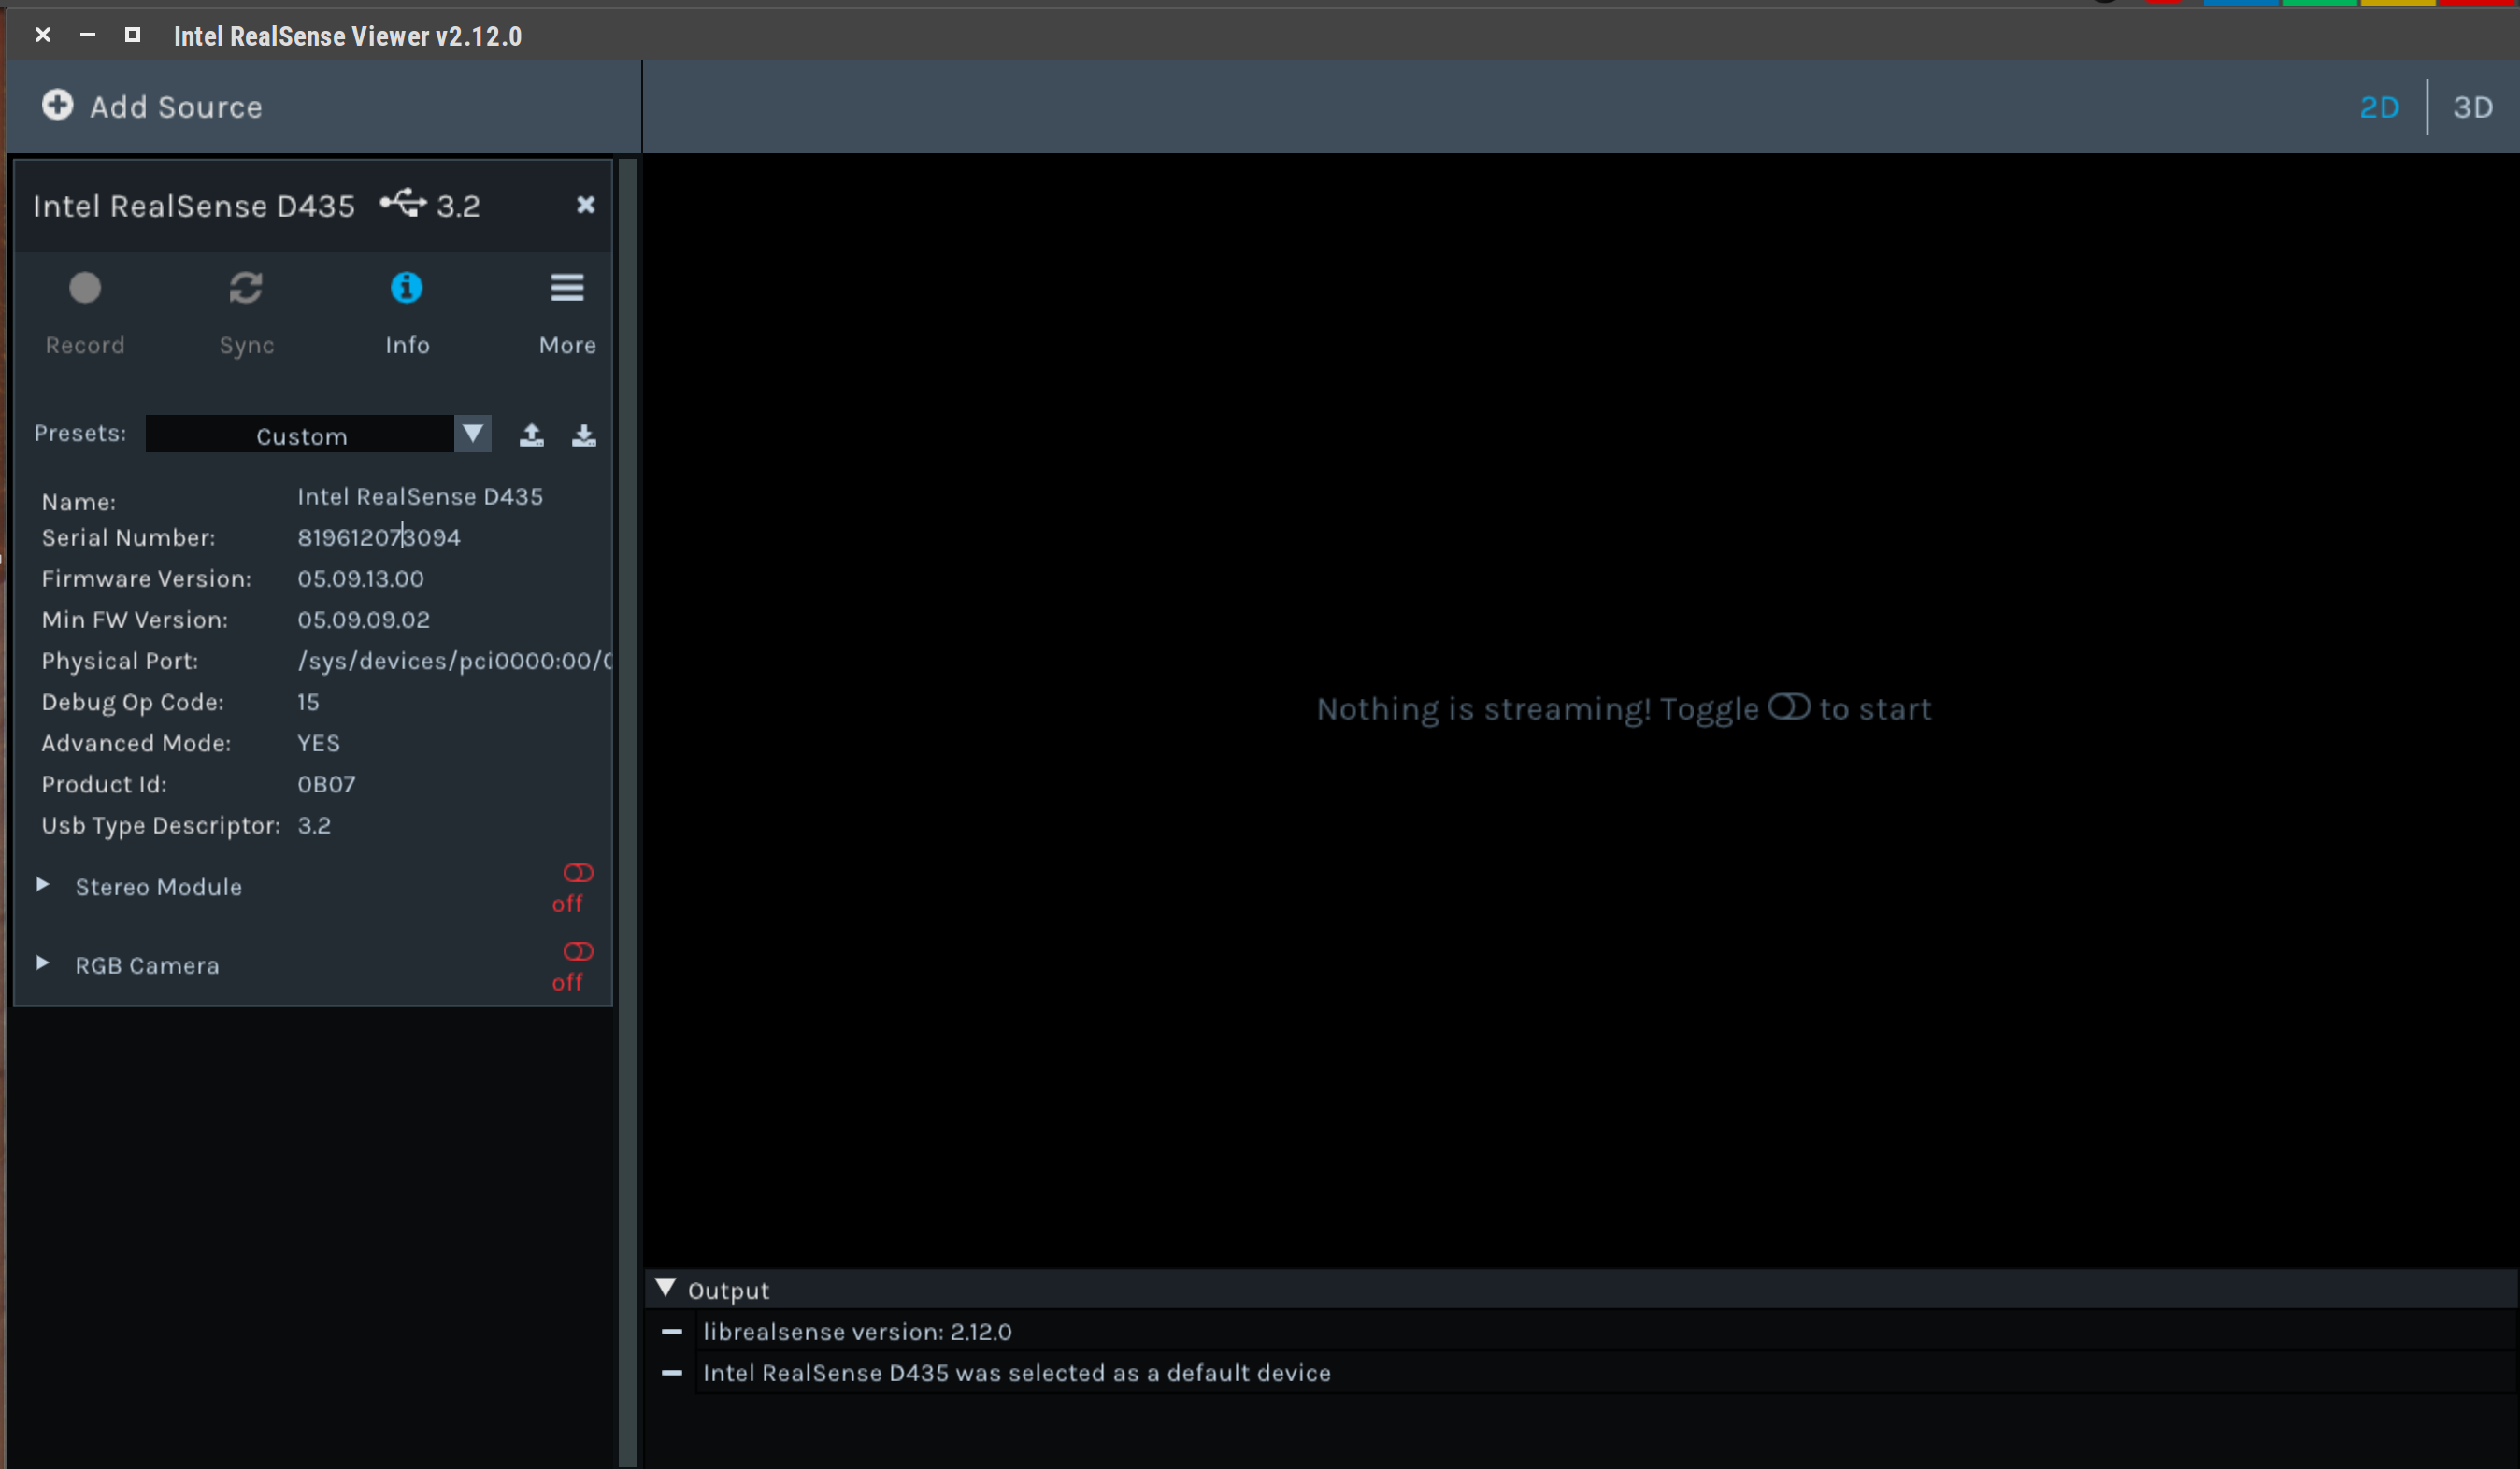Open the Presets dropdown arrow
The image size is (2520, 1469).
tap(473, 434)
